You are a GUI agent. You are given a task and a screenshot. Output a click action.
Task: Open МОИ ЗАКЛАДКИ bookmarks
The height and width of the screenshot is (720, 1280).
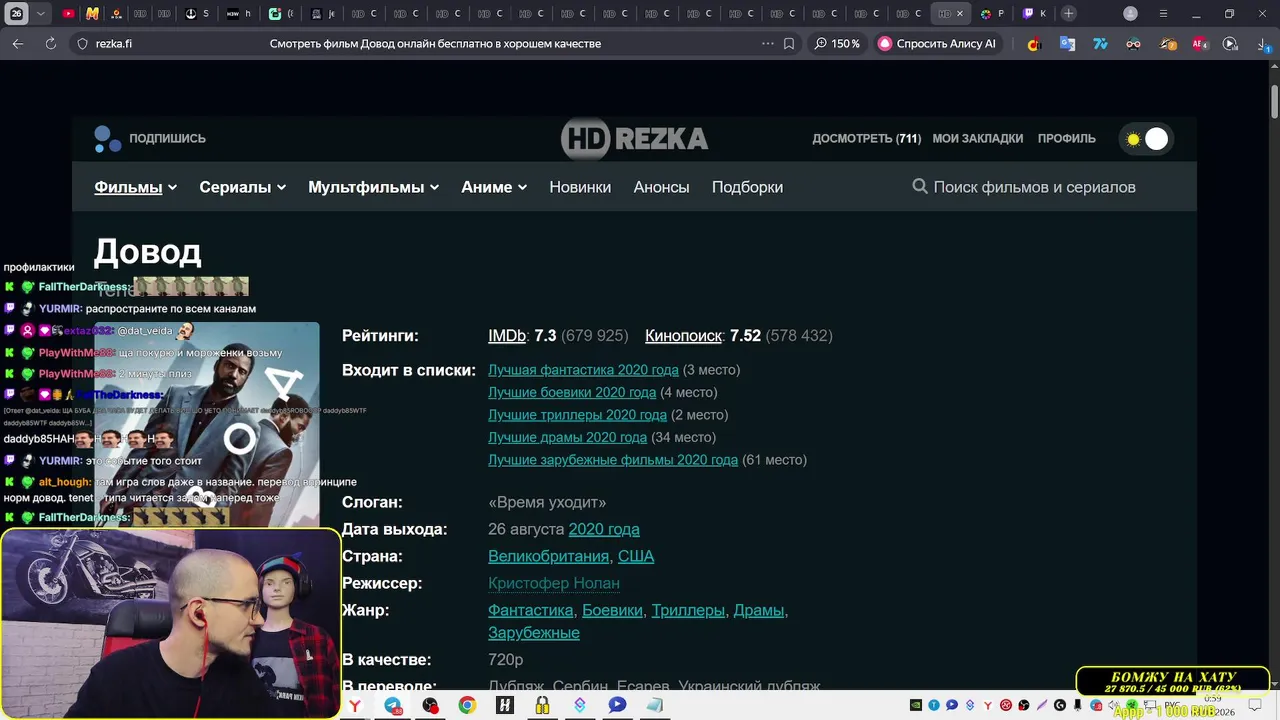(x=977, y=138)
